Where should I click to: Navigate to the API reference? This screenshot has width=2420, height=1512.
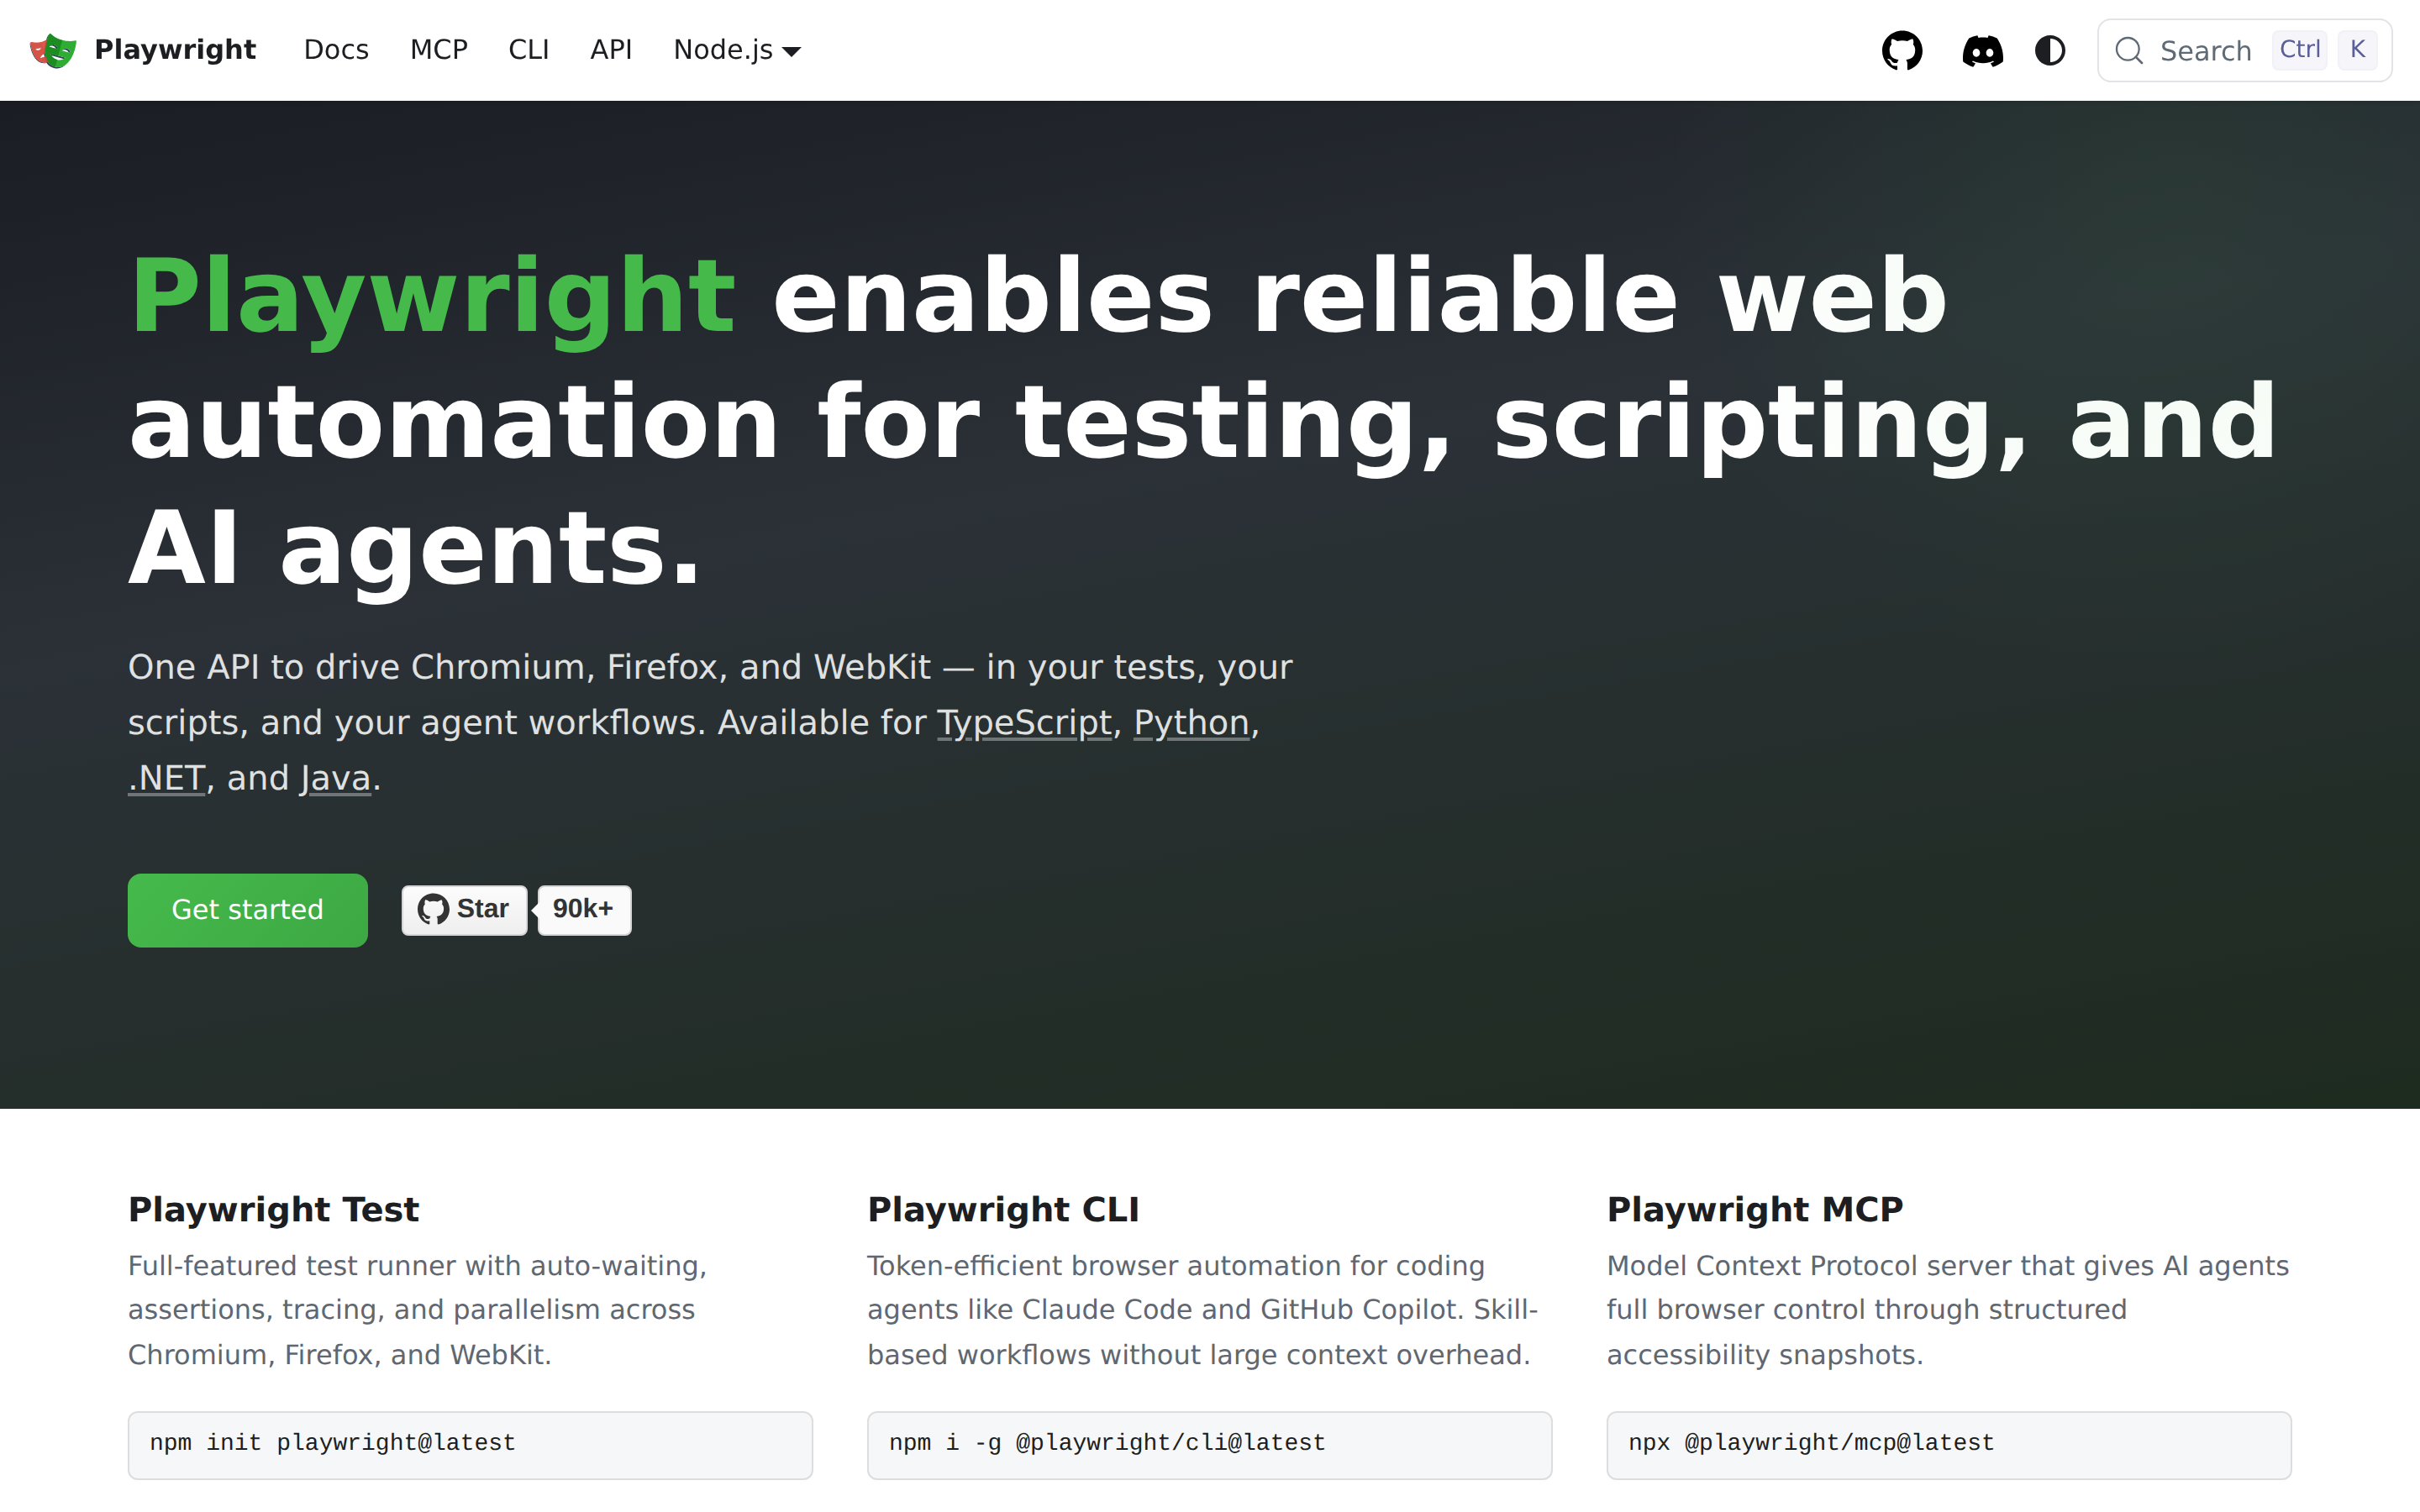tap(611, 50)
